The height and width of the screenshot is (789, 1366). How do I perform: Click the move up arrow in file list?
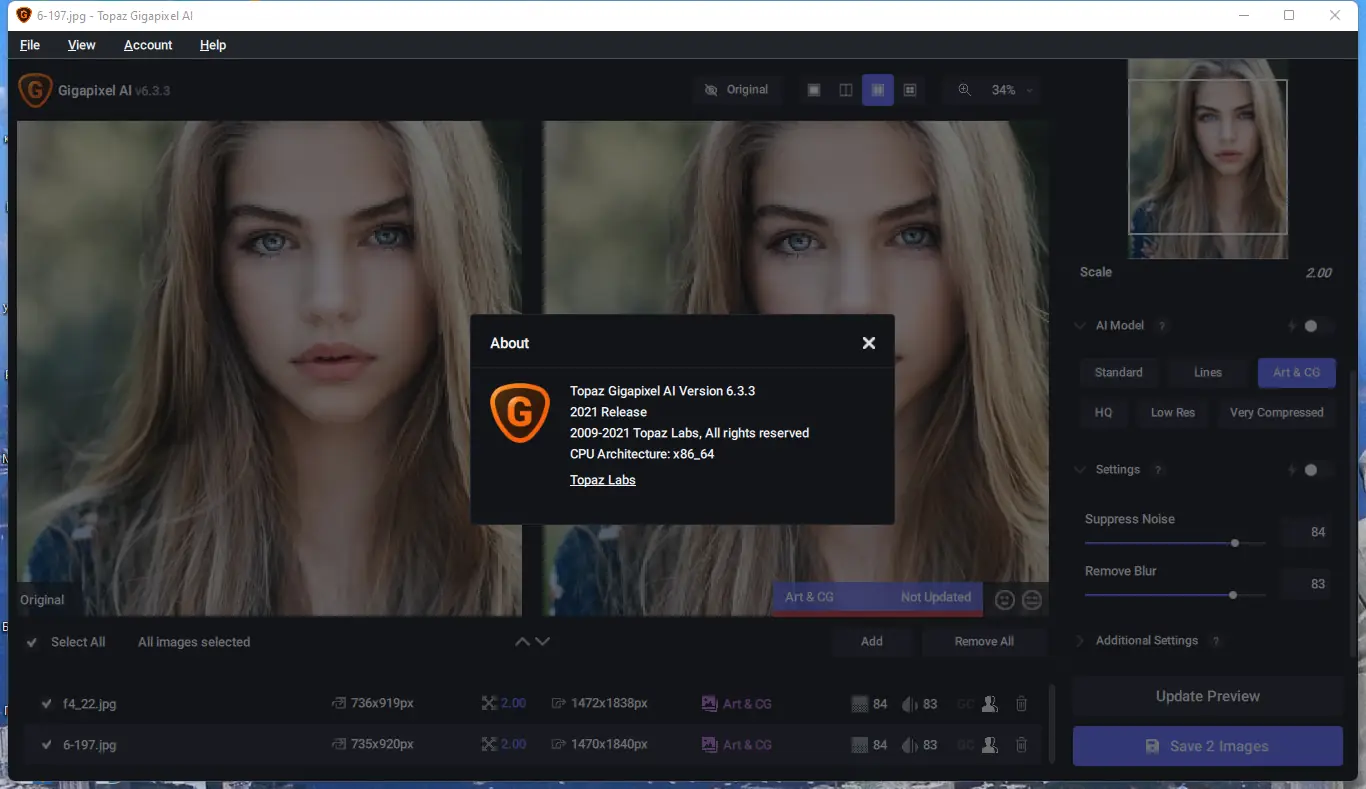coord(522,642)
